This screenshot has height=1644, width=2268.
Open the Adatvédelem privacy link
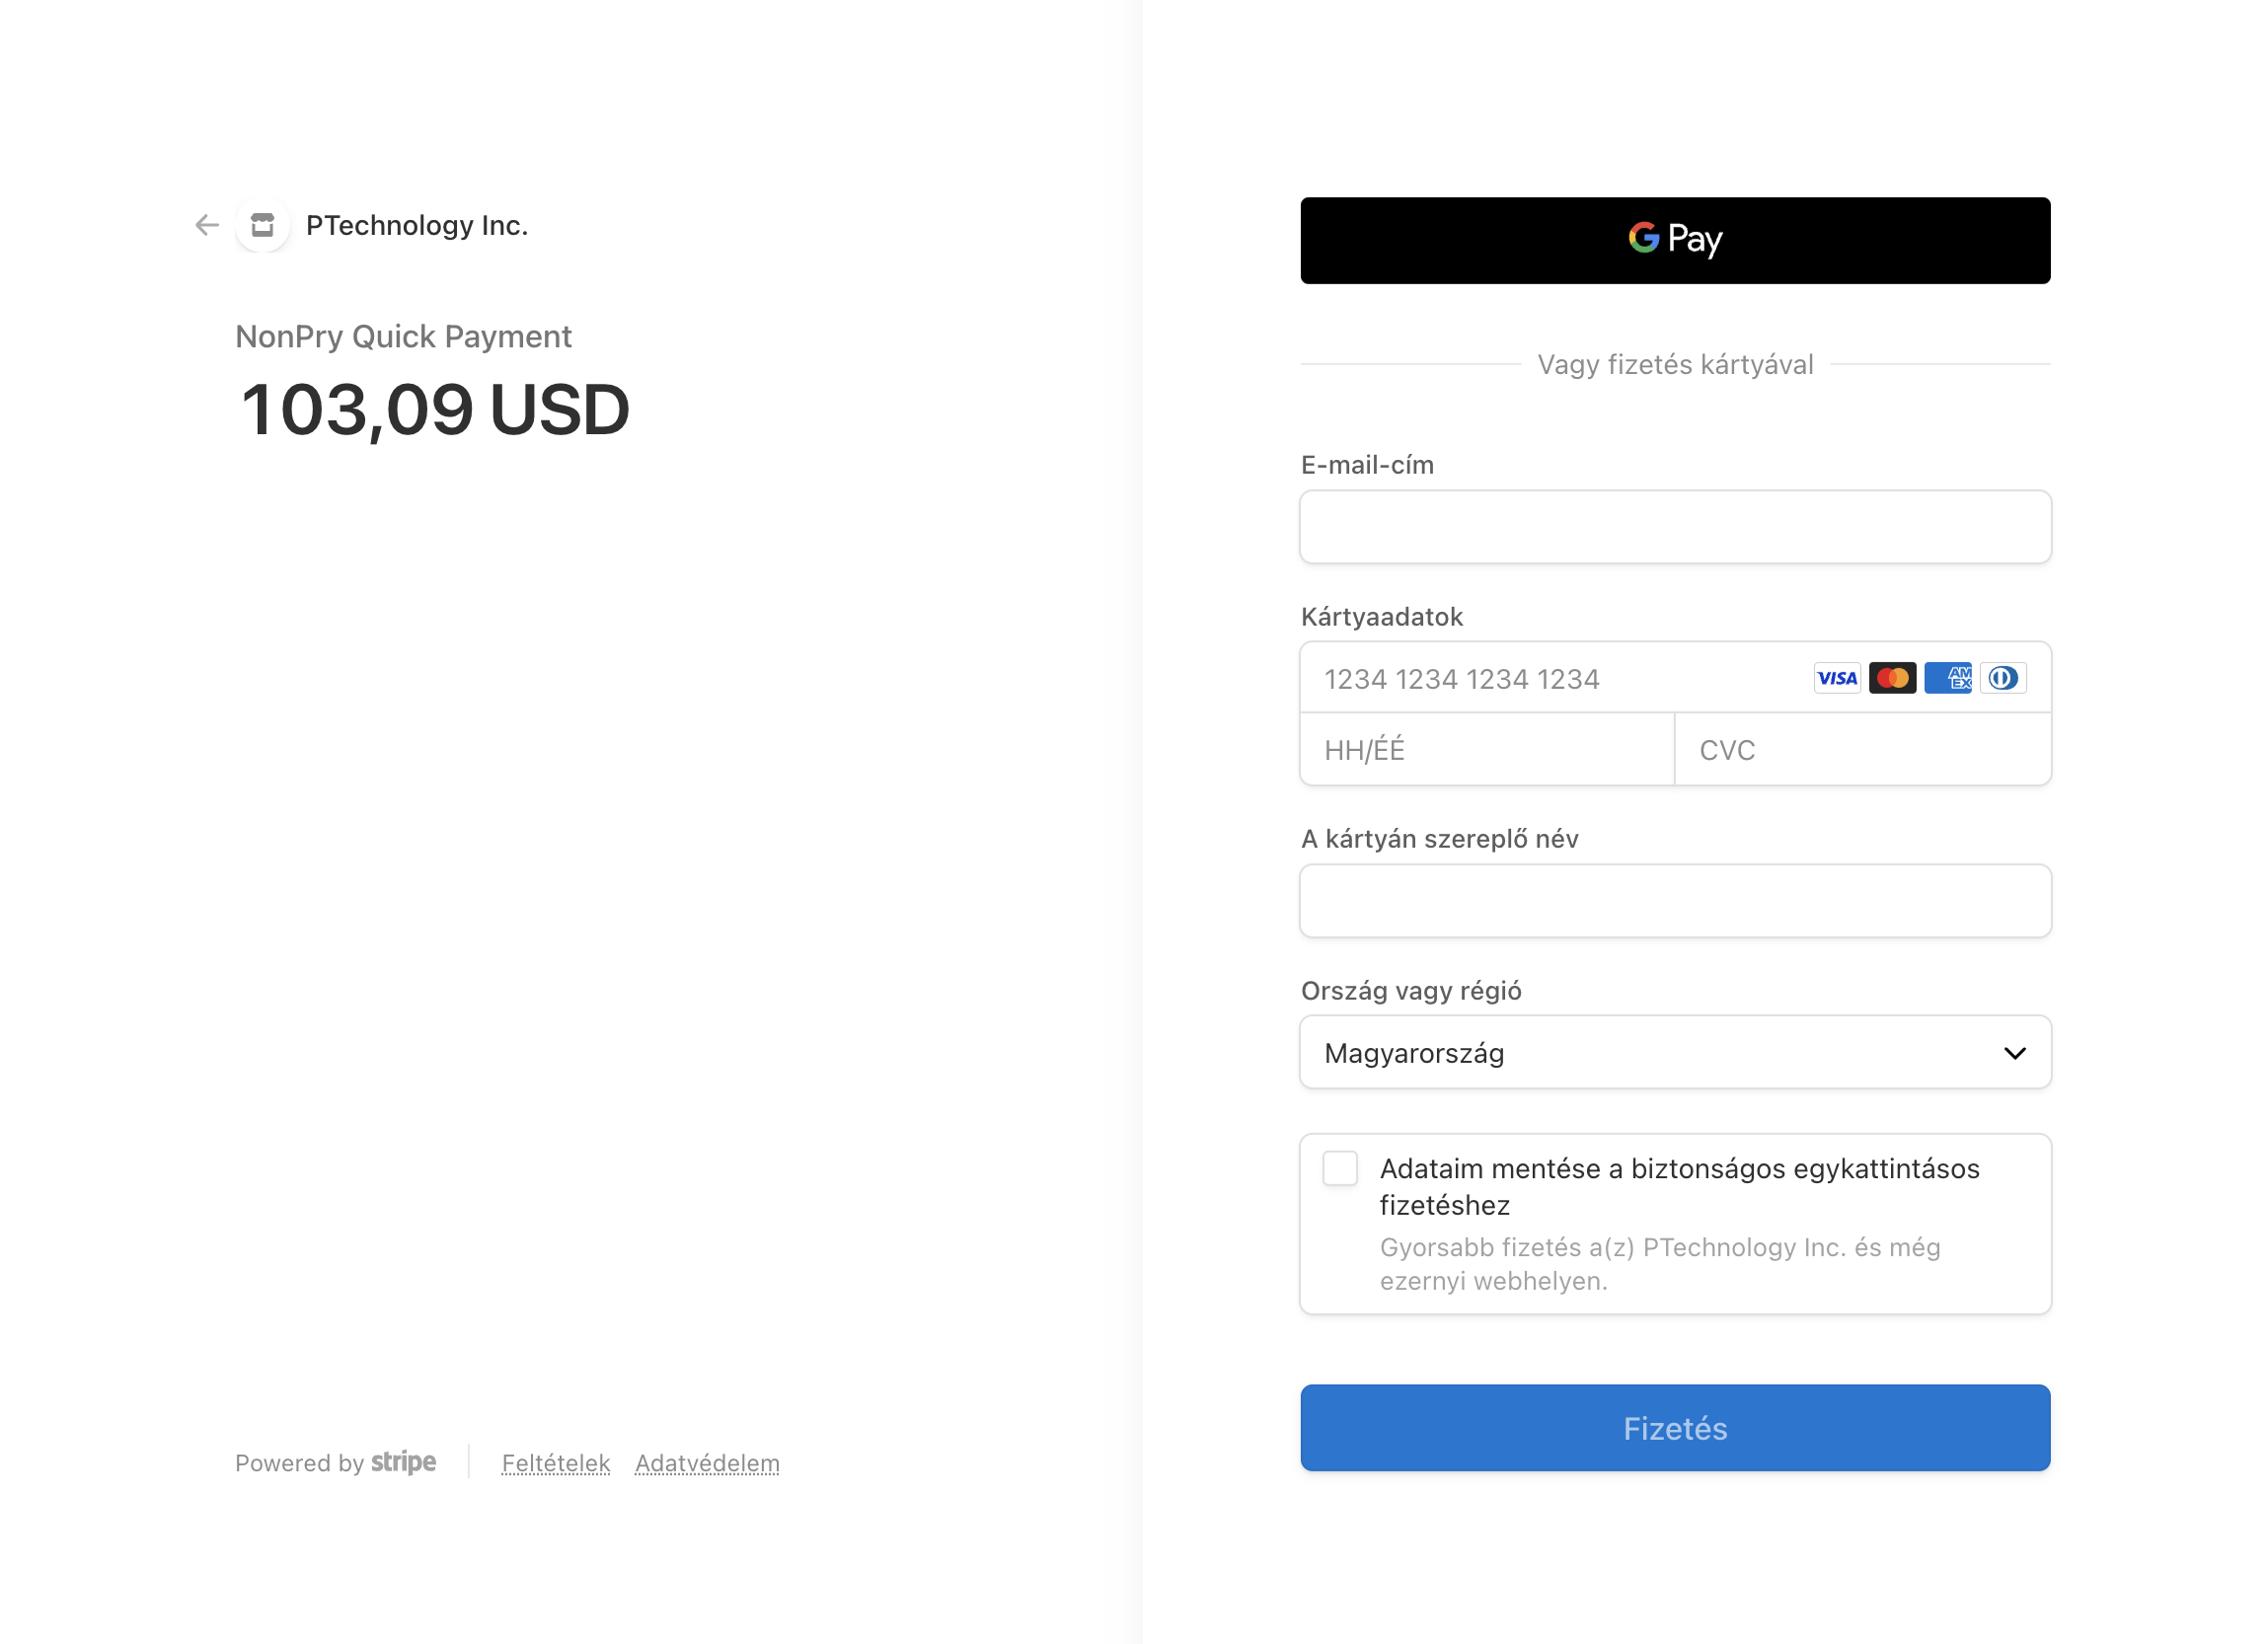tap(707, 1463)
